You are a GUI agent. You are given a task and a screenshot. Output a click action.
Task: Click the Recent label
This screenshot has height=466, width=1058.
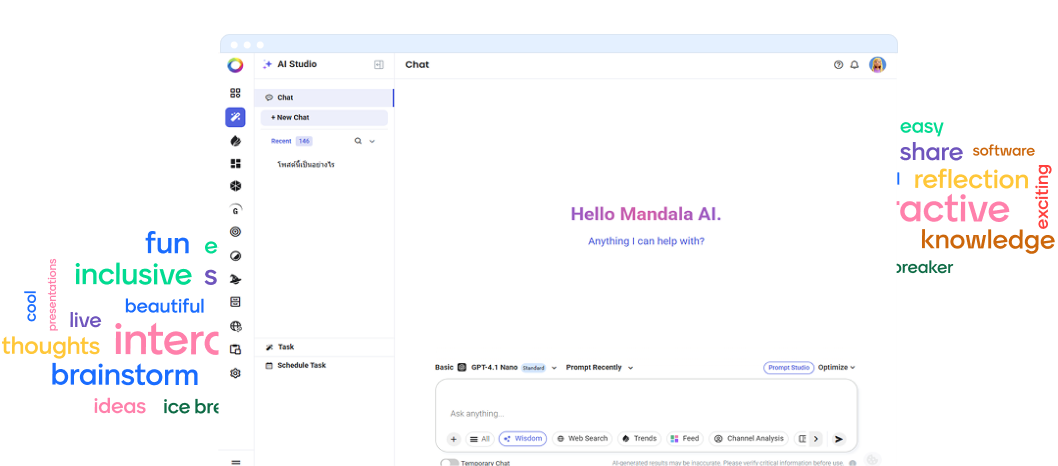pos(281,141)
